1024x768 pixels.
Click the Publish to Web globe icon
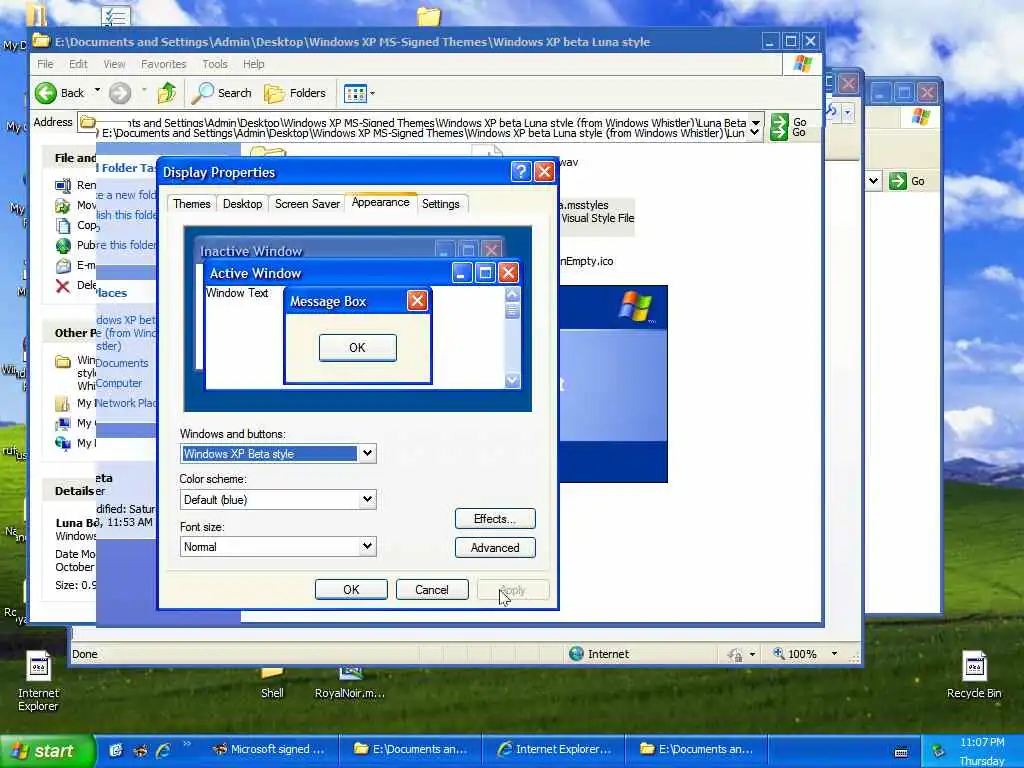tap(63, 246)
